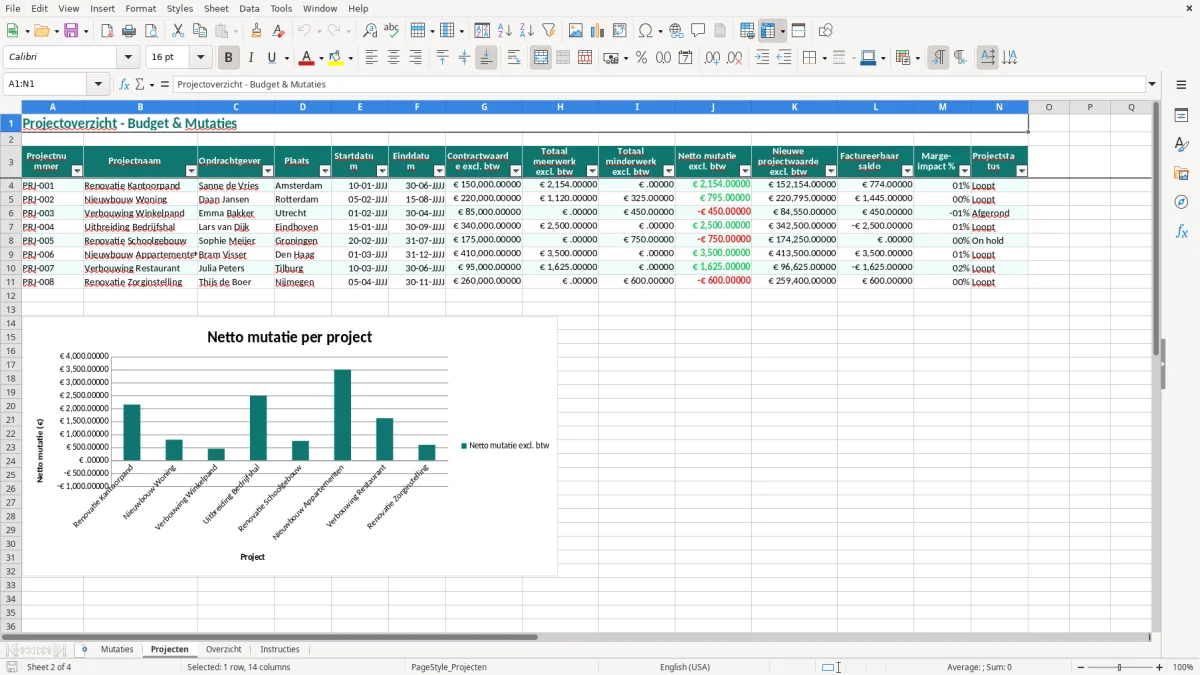The image size is (1200, 675).
Task: Toggle Center Horizontally alignment
Action: pos(394,58)
